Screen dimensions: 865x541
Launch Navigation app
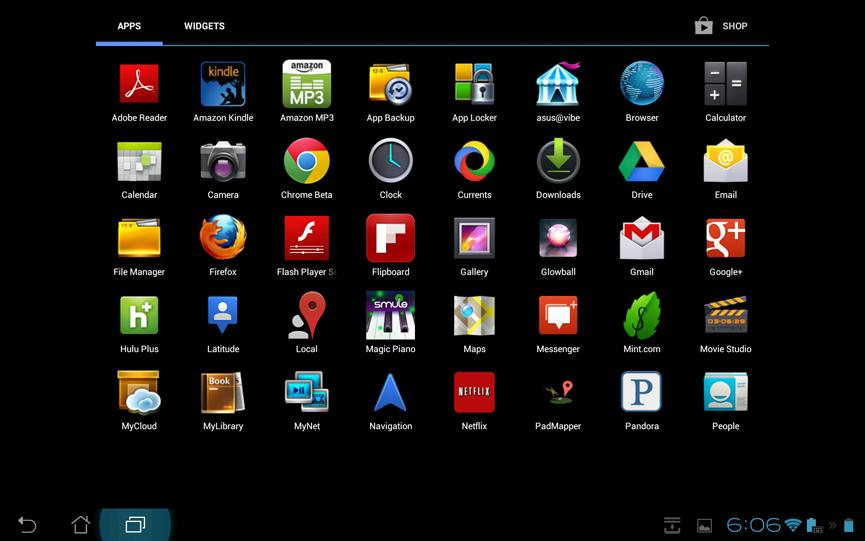[x=391, y=393]
